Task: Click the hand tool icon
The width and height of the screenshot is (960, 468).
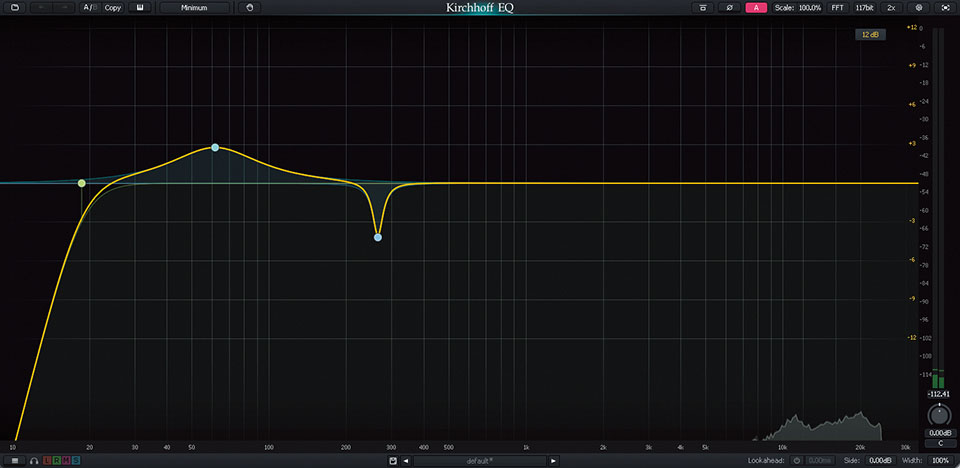Action: coord(249,8)
